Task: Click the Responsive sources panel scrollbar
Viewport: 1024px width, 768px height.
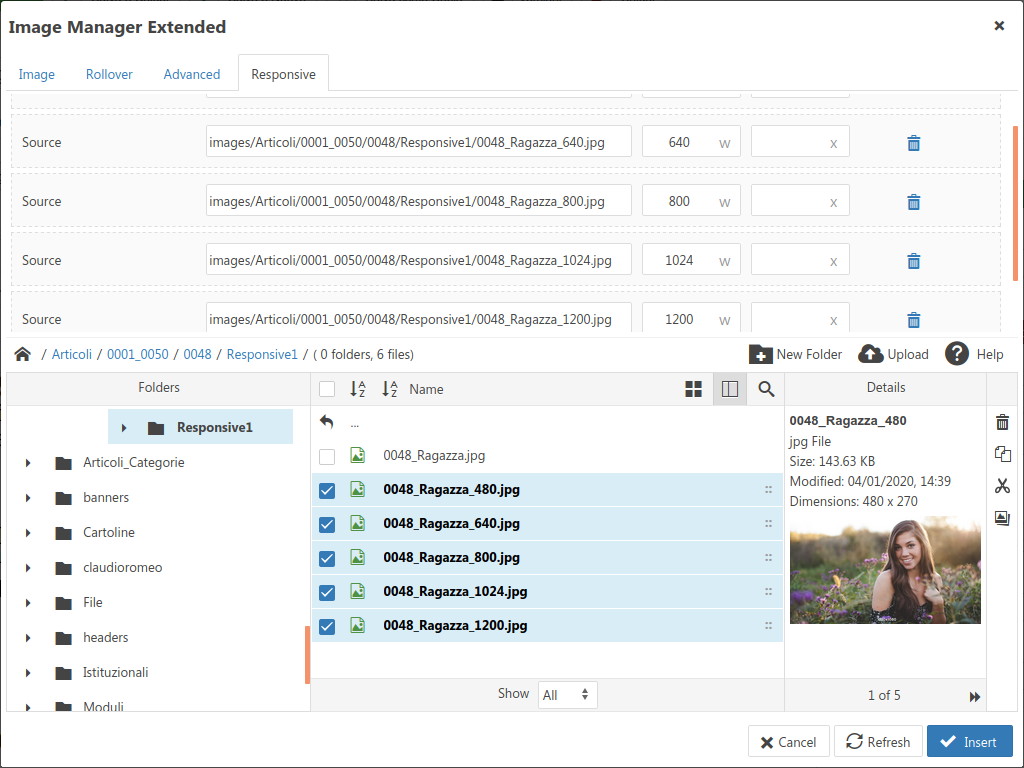Action: click(x=1016, y=203)
